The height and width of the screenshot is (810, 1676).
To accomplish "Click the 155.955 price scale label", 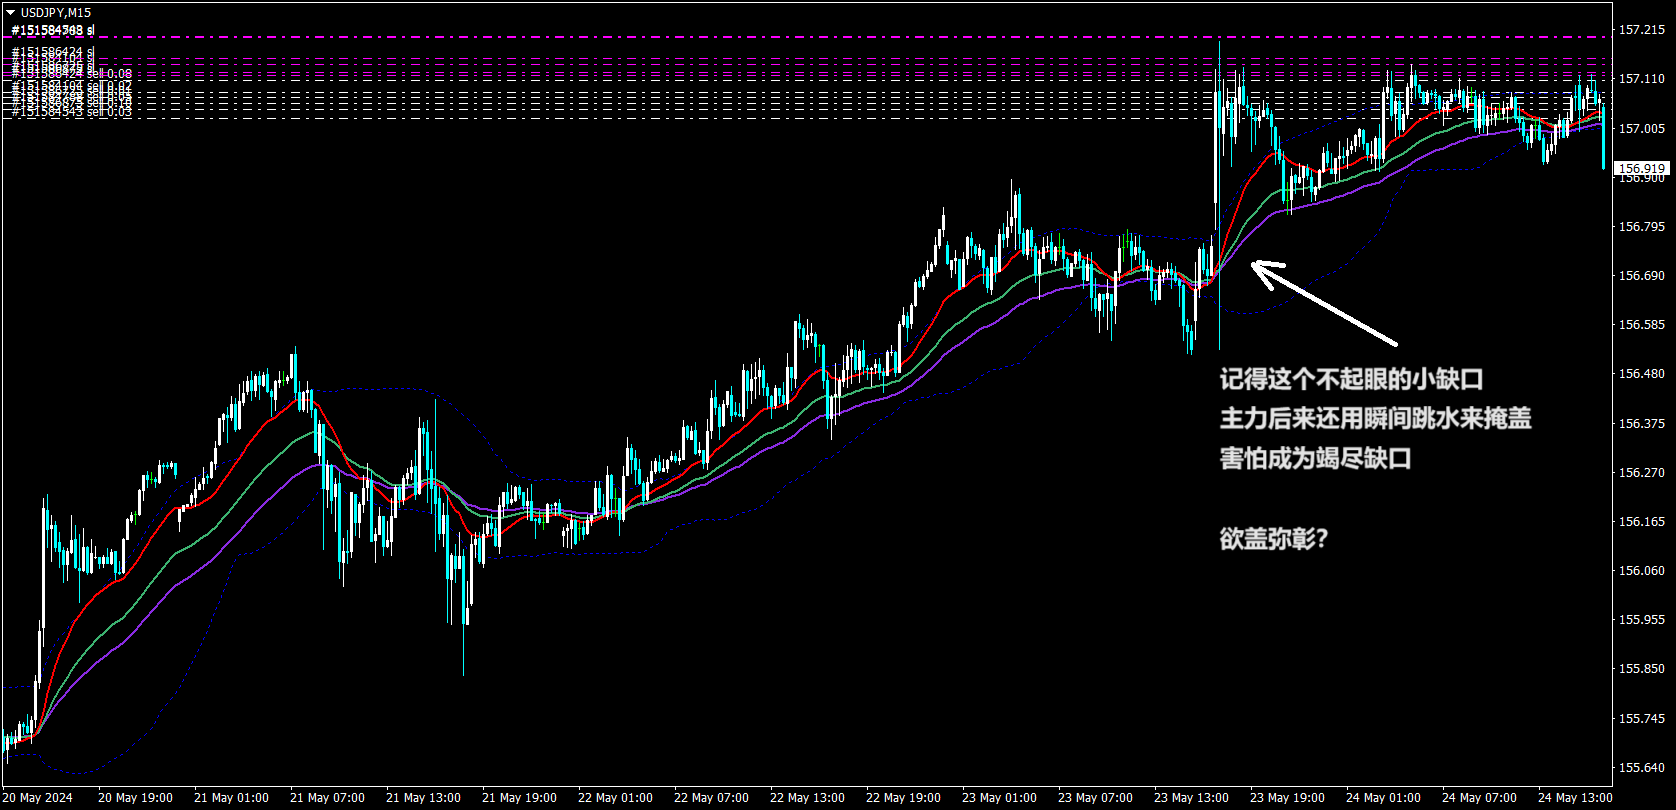I will 1640,620.
